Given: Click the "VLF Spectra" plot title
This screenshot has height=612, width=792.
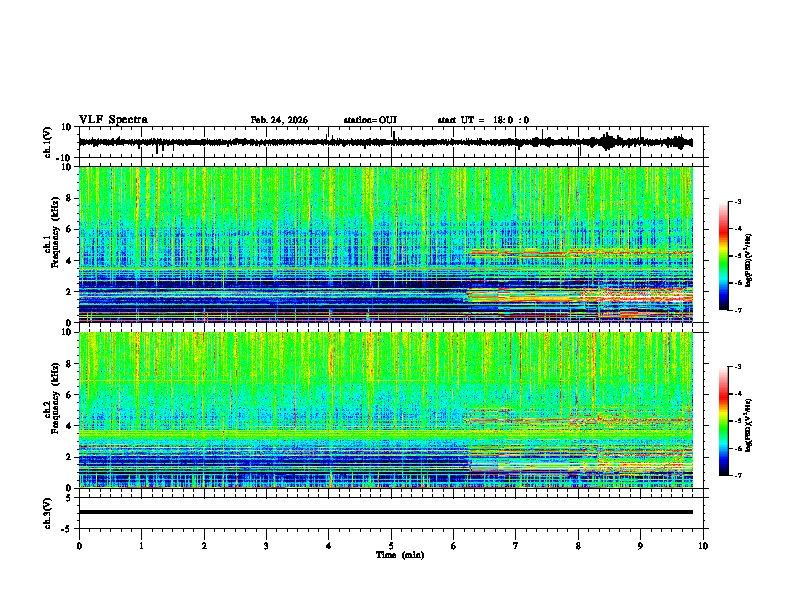Looking at the screenshot, I should coord(113,120).
